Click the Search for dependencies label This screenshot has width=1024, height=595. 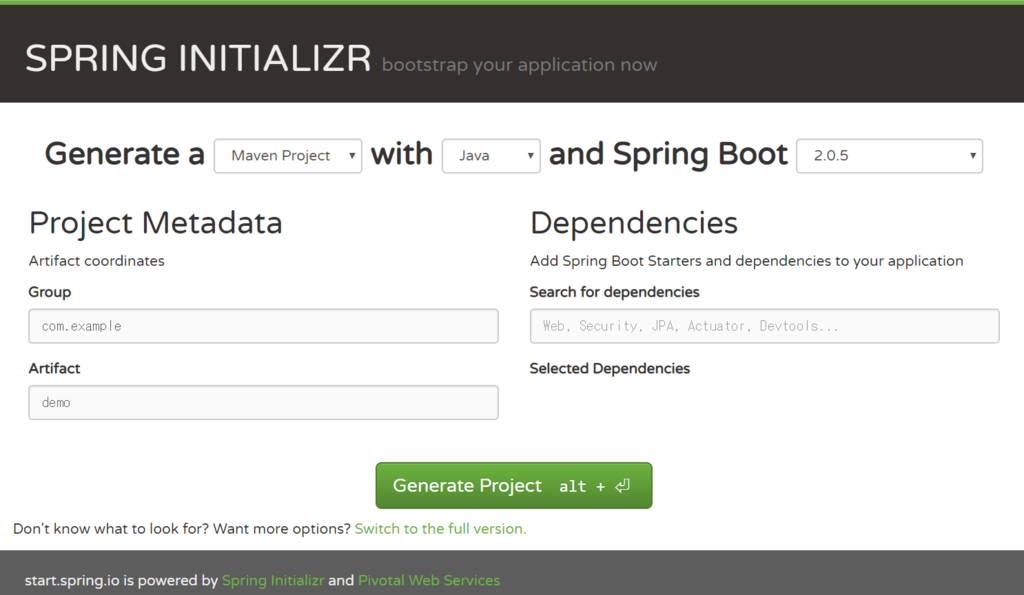(x=615, y=292)
